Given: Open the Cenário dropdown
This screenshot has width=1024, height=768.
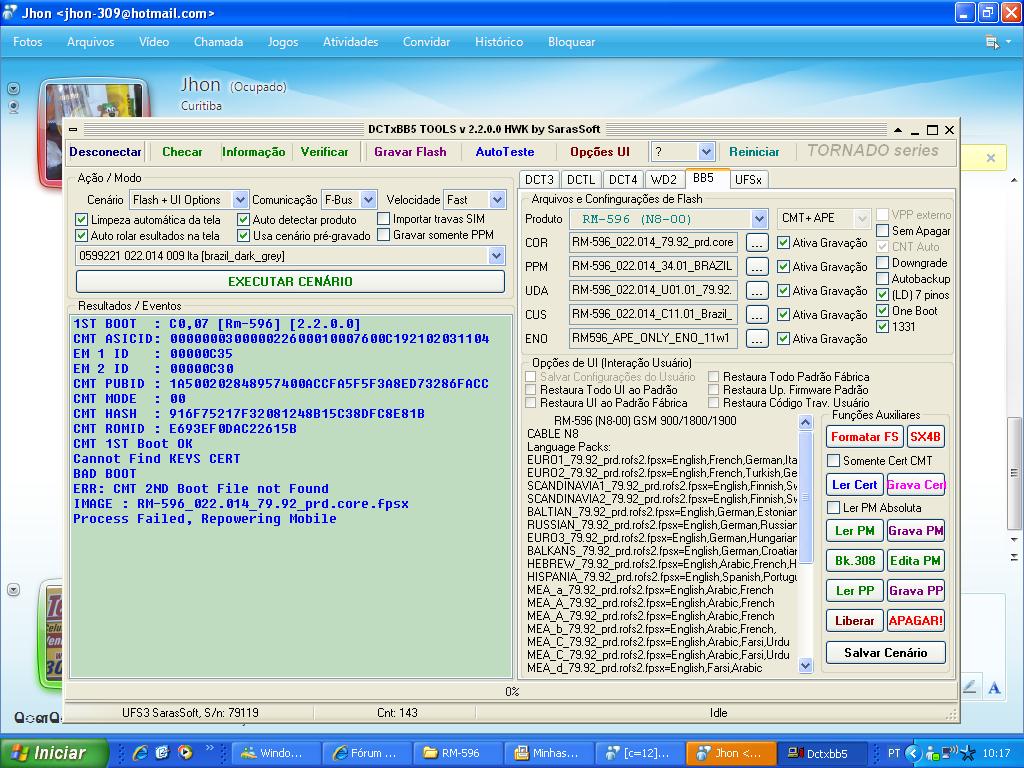Looking at the screenshot, I should (x=240, y=200).
